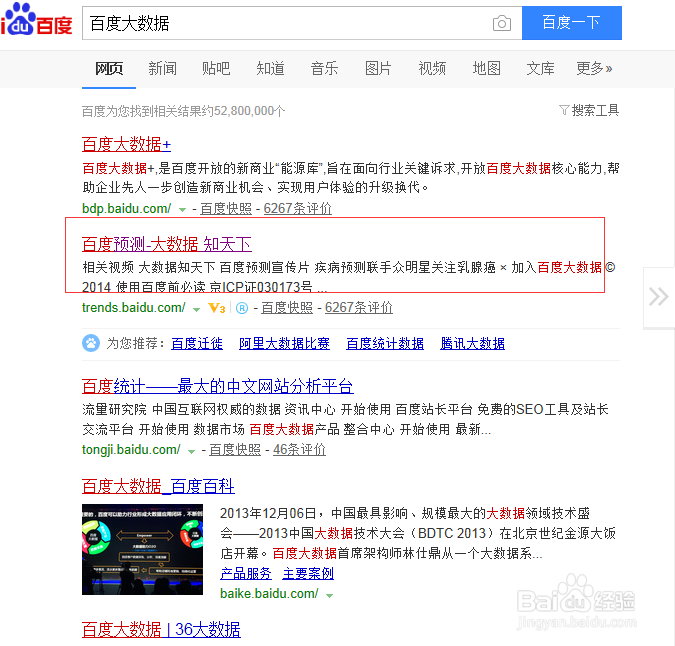675x646 pixels.
Task: Open the 视频 tab
Action: [432, 68]
